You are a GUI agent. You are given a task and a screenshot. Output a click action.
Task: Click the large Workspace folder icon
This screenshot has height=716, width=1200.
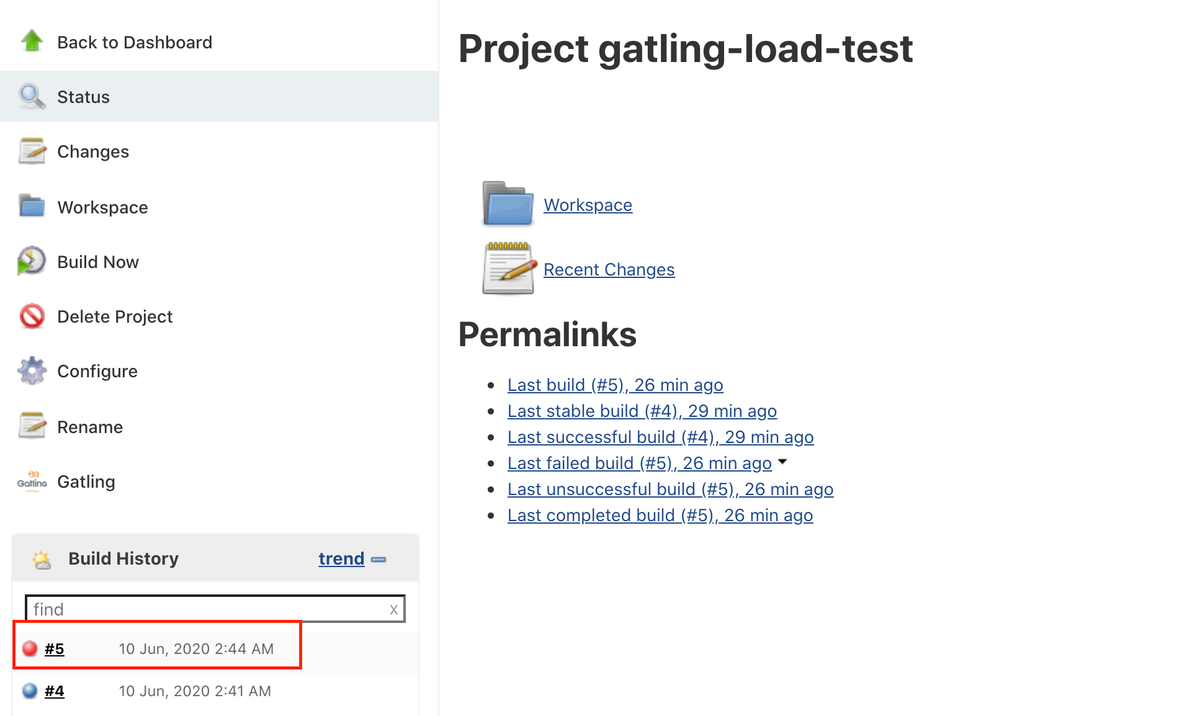(x=508, y=204)
